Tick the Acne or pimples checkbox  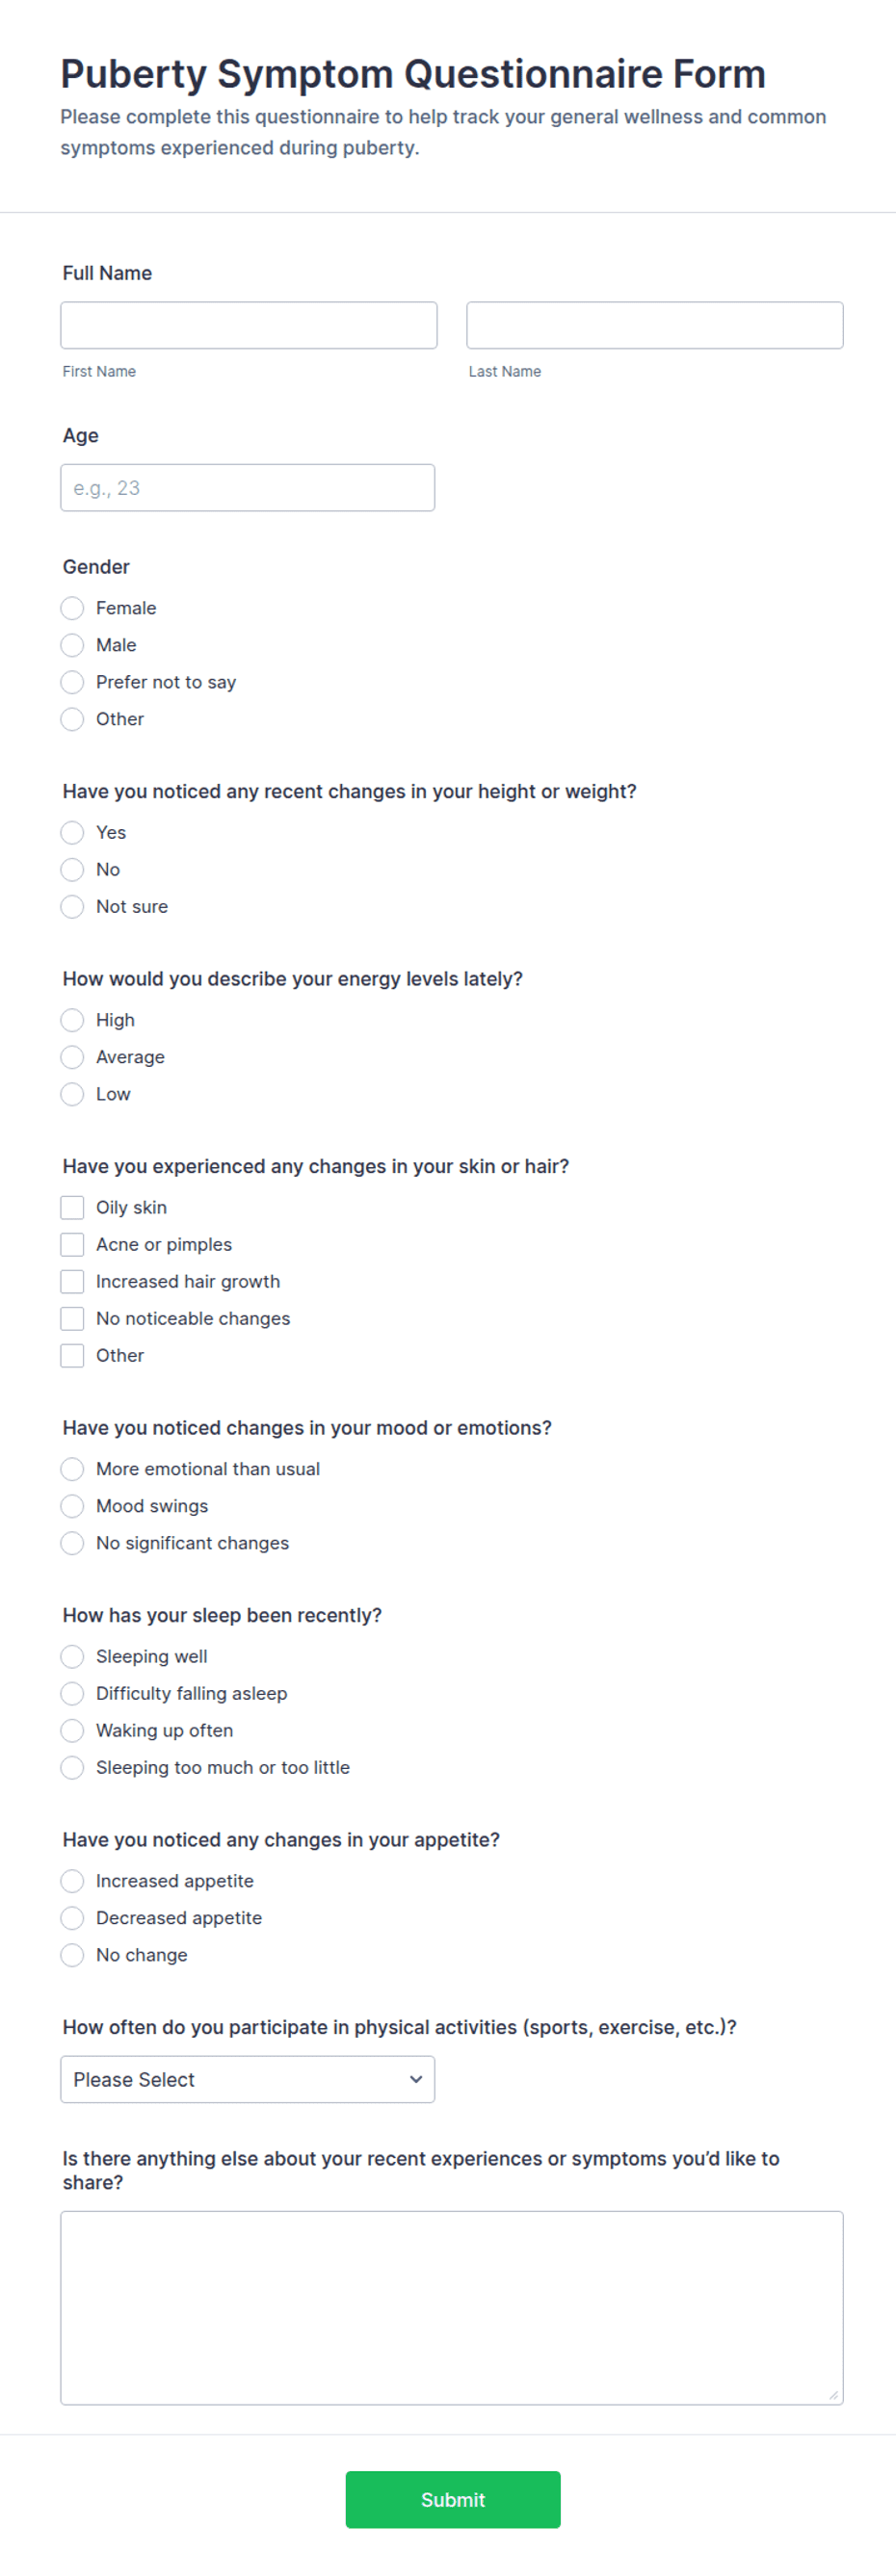click(72, 1244)
